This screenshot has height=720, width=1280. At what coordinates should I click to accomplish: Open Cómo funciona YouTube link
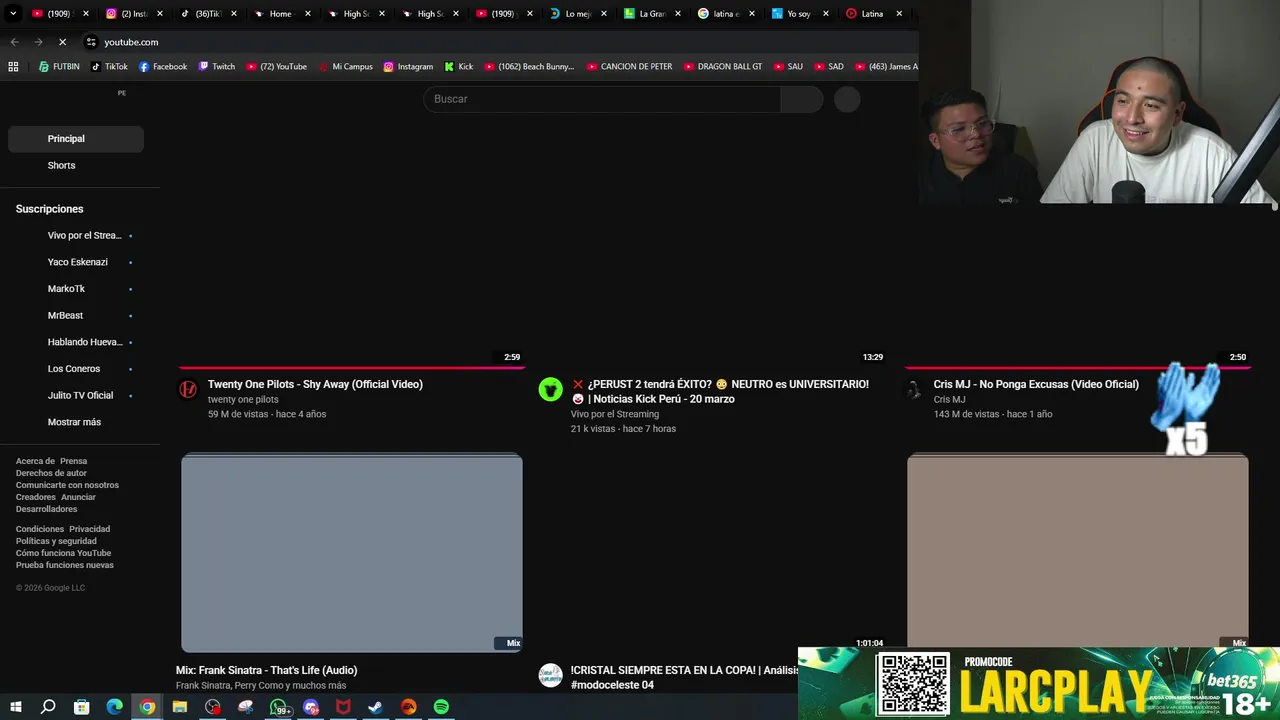[x=63, y=553]
